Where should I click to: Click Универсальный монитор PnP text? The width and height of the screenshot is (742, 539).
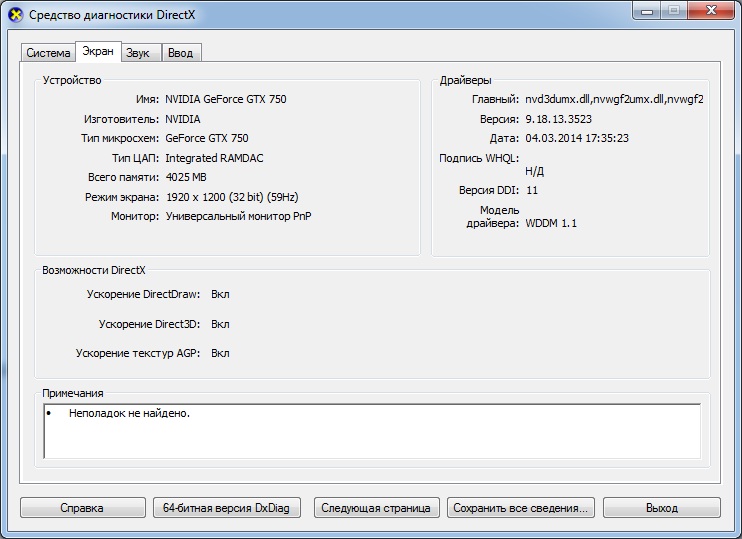[238, 216]
